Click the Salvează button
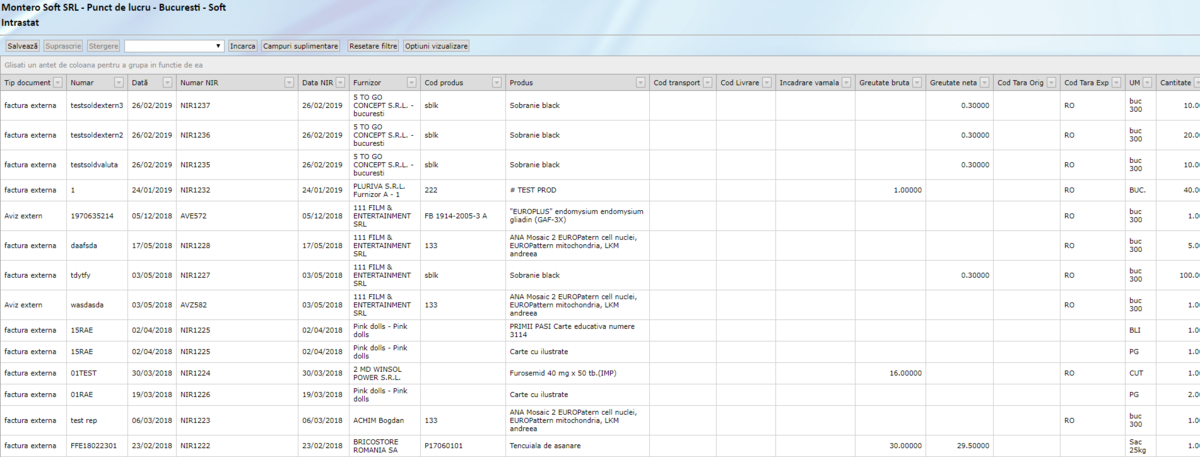The image size is (1200, 457). [x=23, y=46]
